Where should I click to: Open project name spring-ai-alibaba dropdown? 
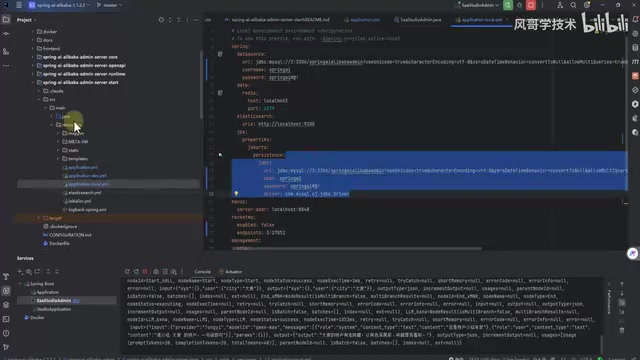coord(59,5)
